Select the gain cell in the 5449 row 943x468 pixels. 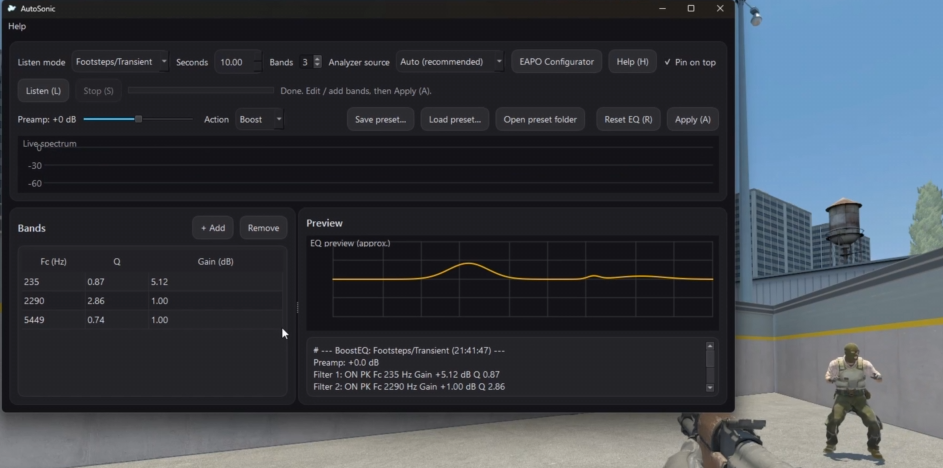tap(215, 320)
